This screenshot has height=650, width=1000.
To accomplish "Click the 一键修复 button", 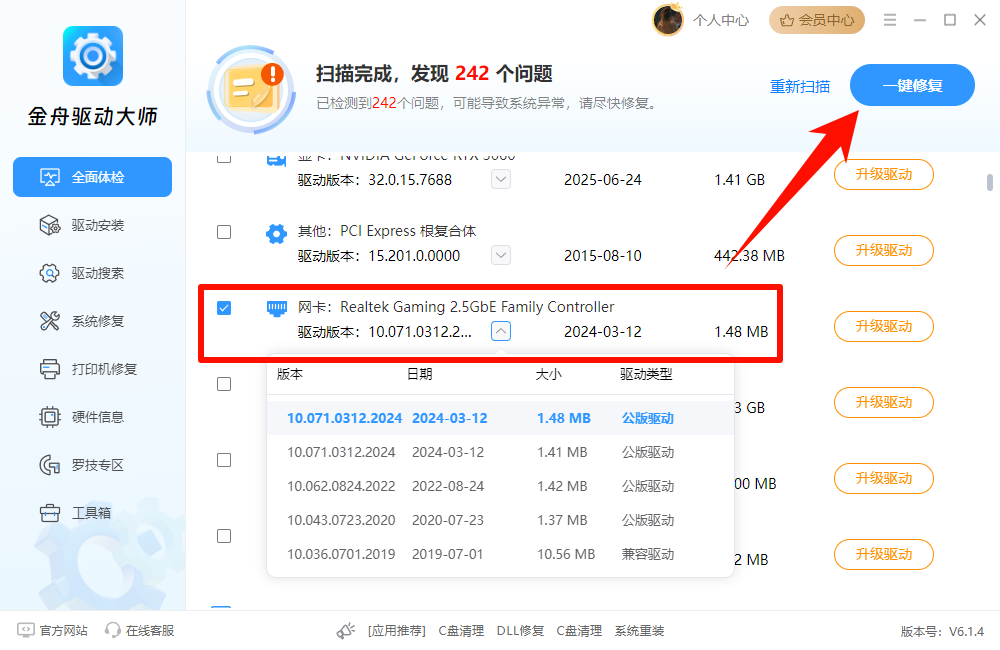I will [x=912, y=85].
